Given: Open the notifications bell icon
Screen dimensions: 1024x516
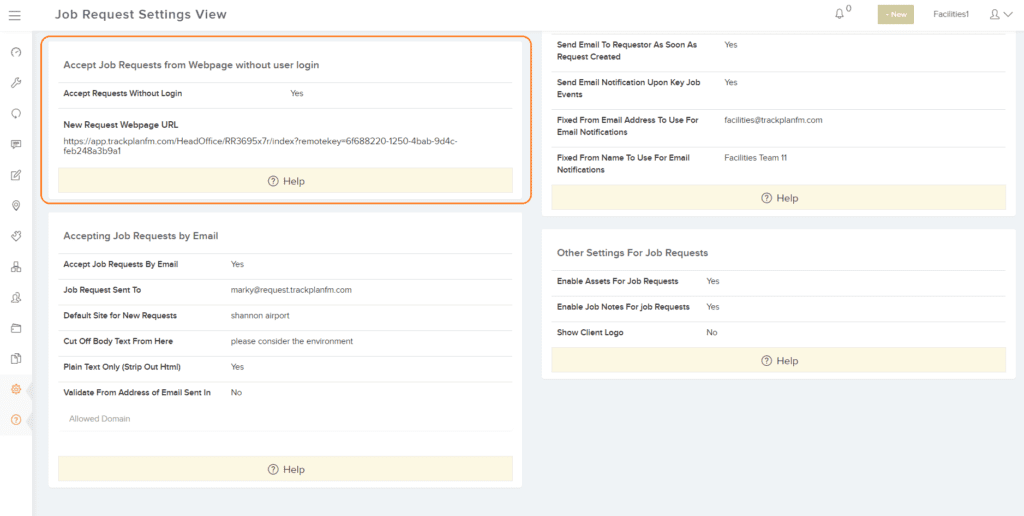Looking at the screenshot, I should (840, 14).
